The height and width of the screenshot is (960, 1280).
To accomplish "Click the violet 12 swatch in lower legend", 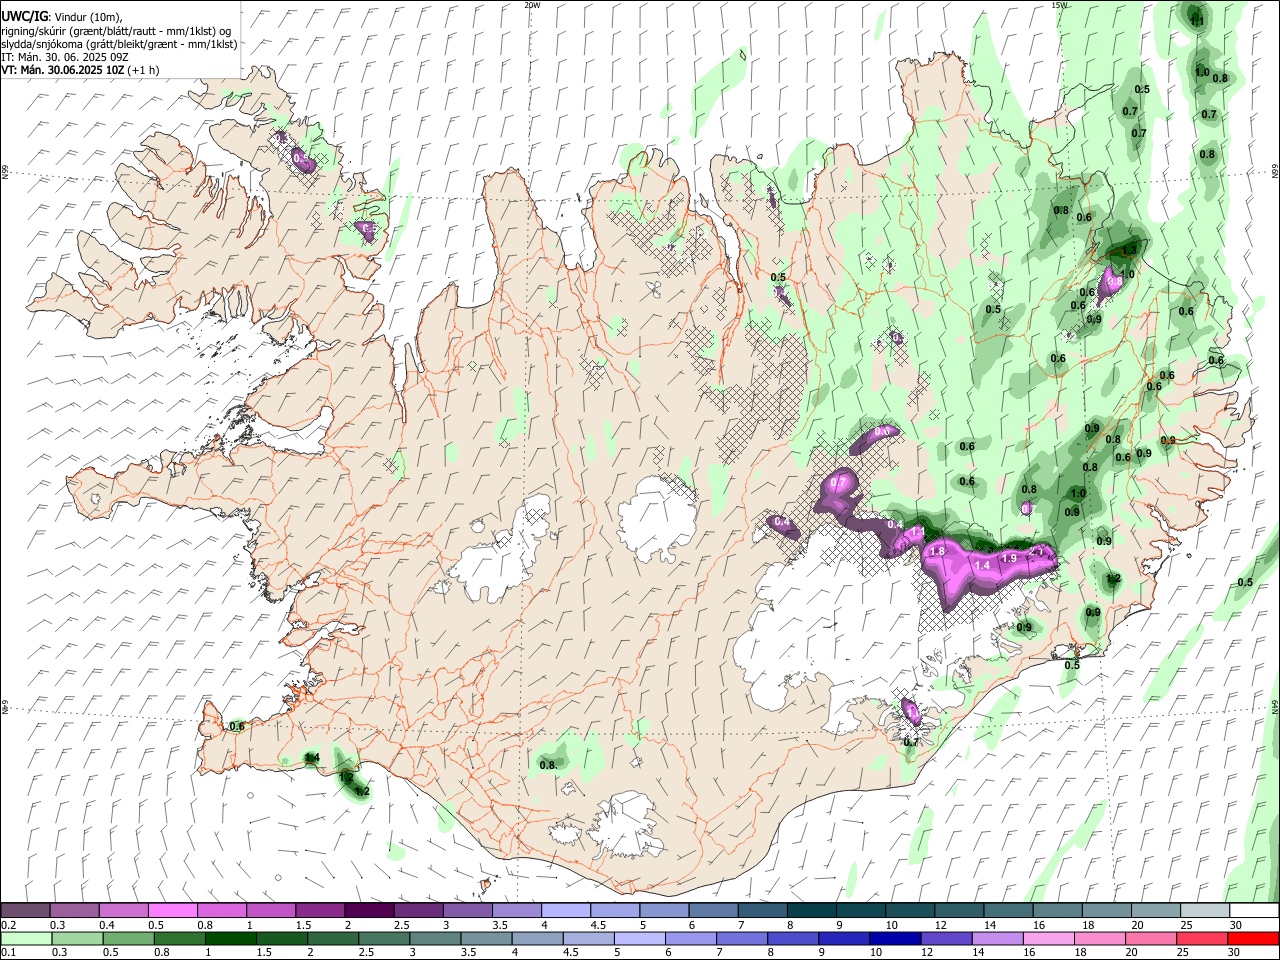I will [947, 939].
